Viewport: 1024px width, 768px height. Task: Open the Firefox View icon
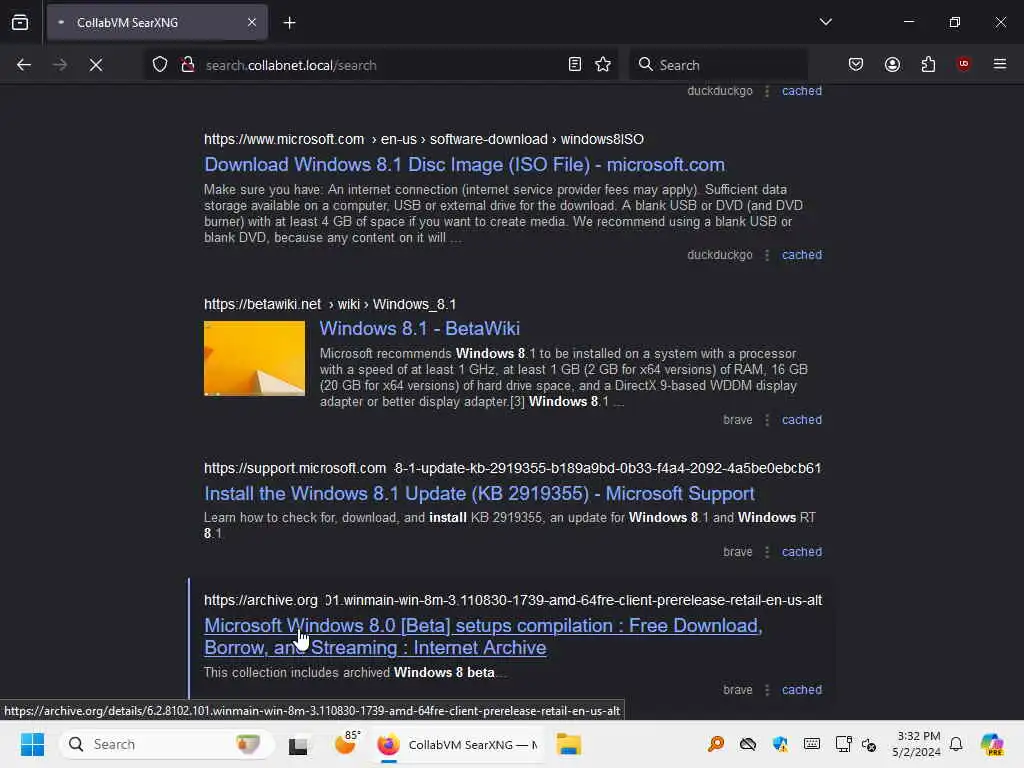[20, 22]
